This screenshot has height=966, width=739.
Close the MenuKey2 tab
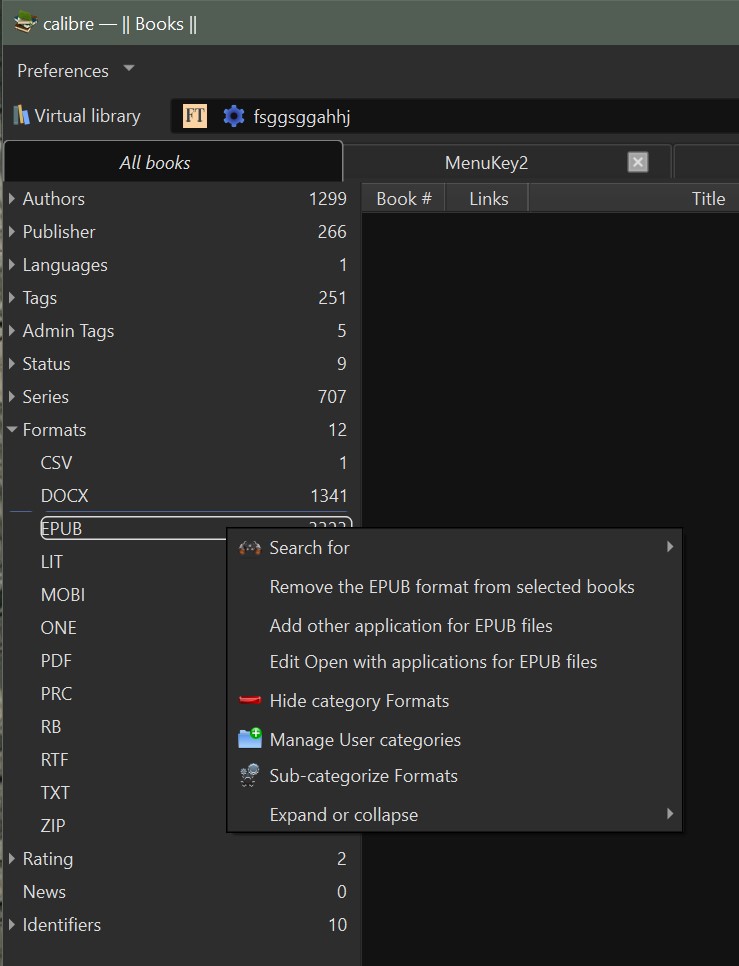(638, 162)
